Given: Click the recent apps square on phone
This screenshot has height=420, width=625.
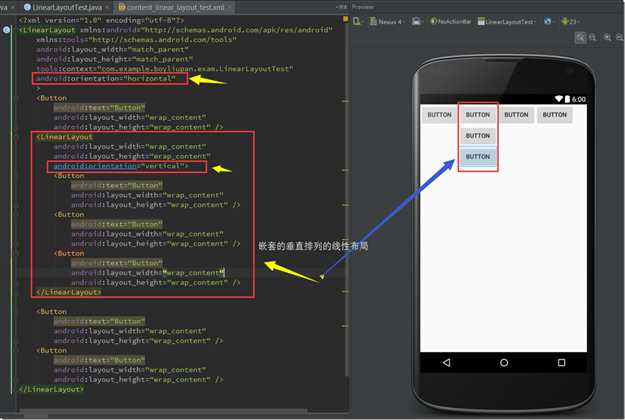Looking at the screenshot, I should pyautogui.click(x=561, y=363).
